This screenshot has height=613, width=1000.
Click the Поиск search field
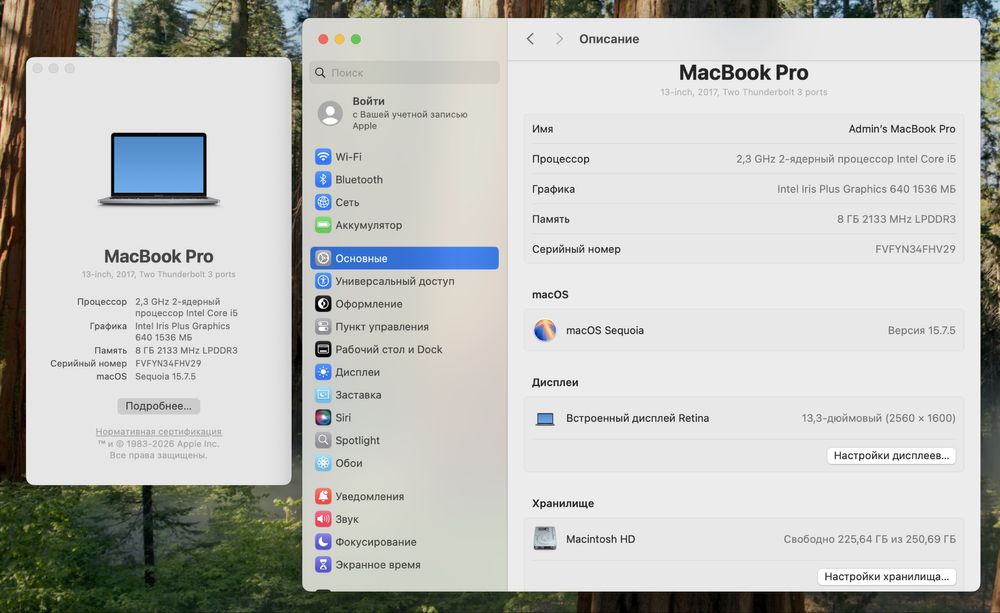point(405,73)
